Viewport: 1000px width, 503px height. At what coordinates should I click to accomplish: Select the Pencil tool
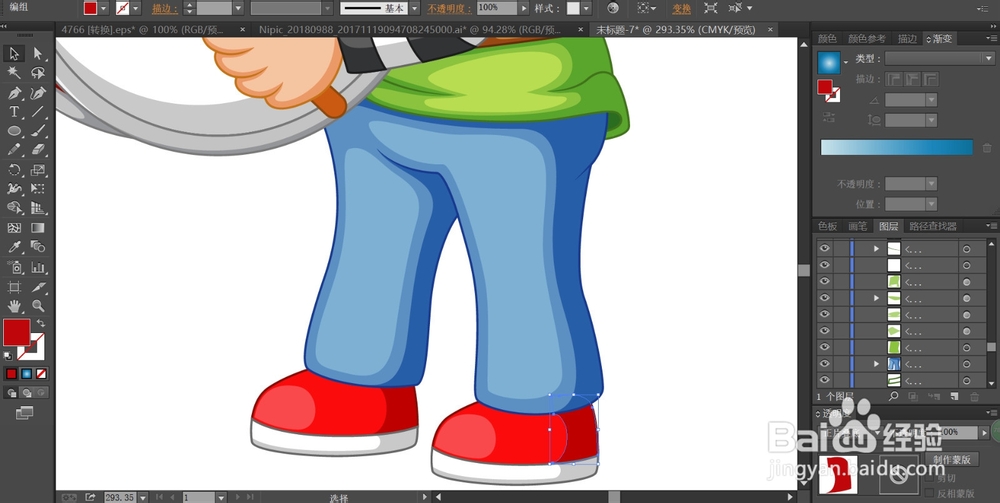pyautogui.click(x=14, y=150)
